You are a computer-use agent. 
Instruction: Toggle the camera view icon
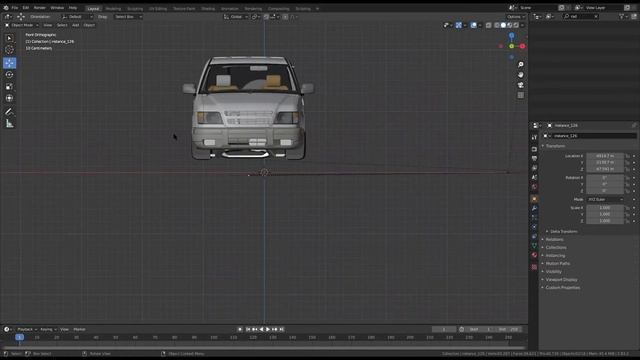(x=521, y=85)
